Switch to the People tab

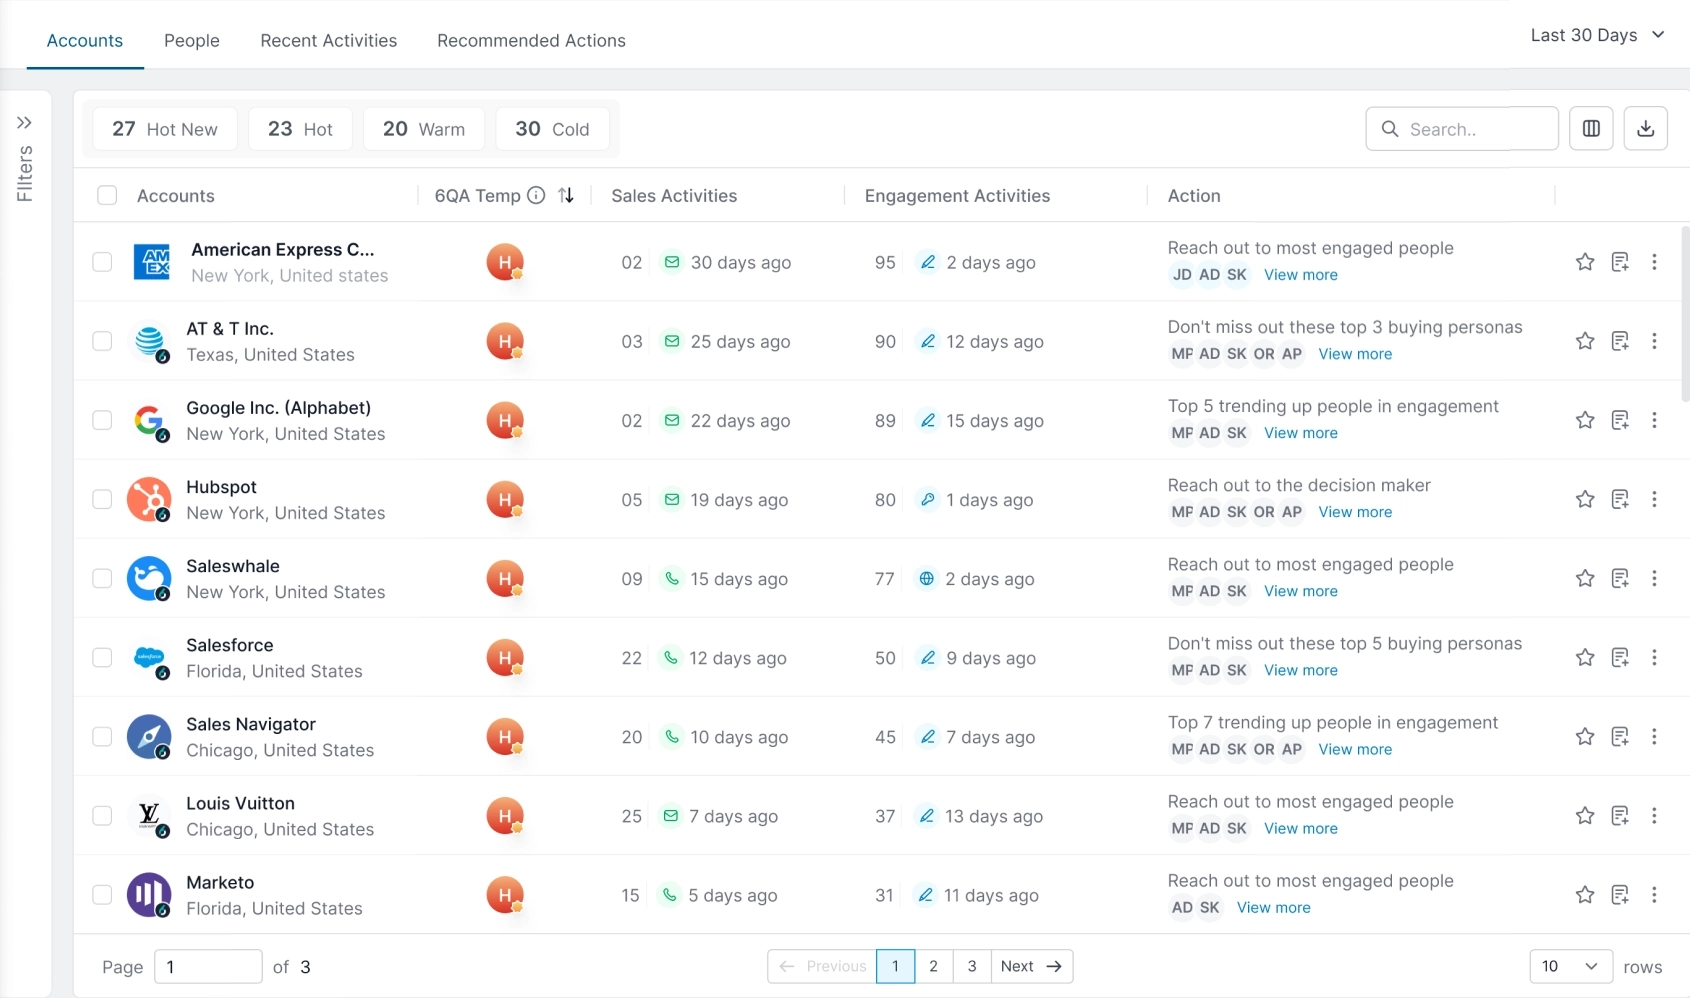[192, 40]
